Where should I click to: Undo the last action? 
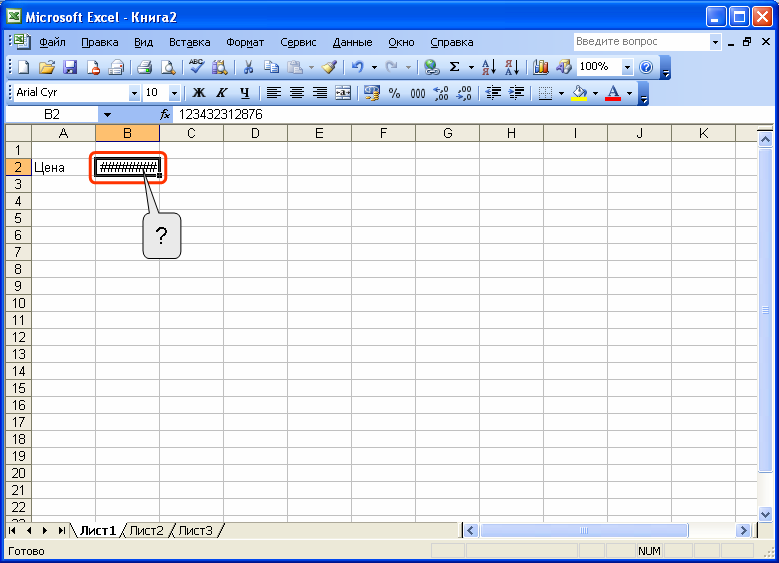coord(357,67)
